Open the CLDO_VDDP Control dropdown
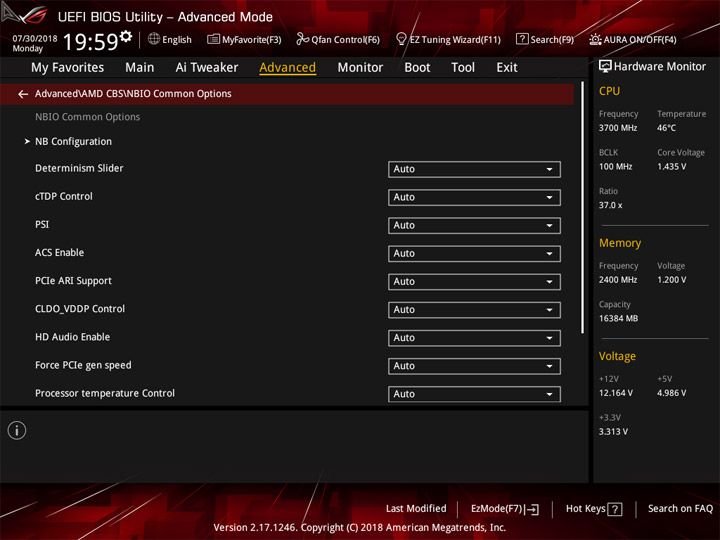 click(474, 309)
